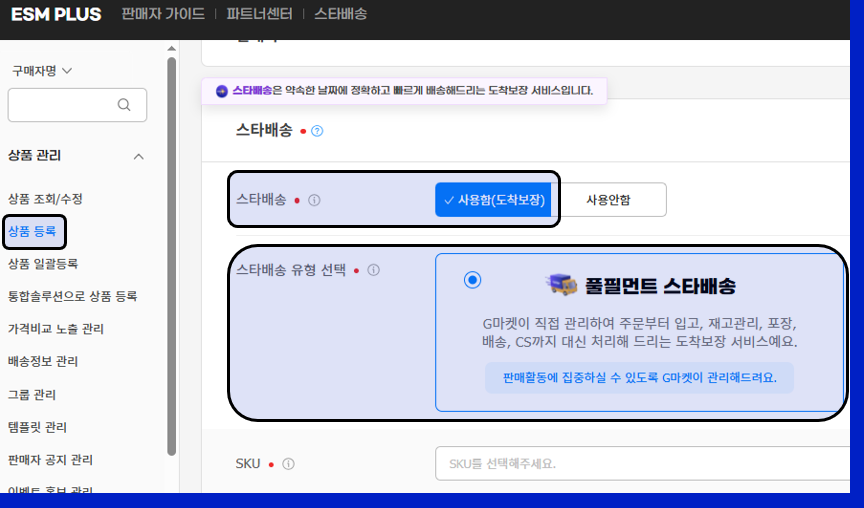Open the 파트너센터 link
This screenshot has width=864, height=508.
tap(259, 14)
